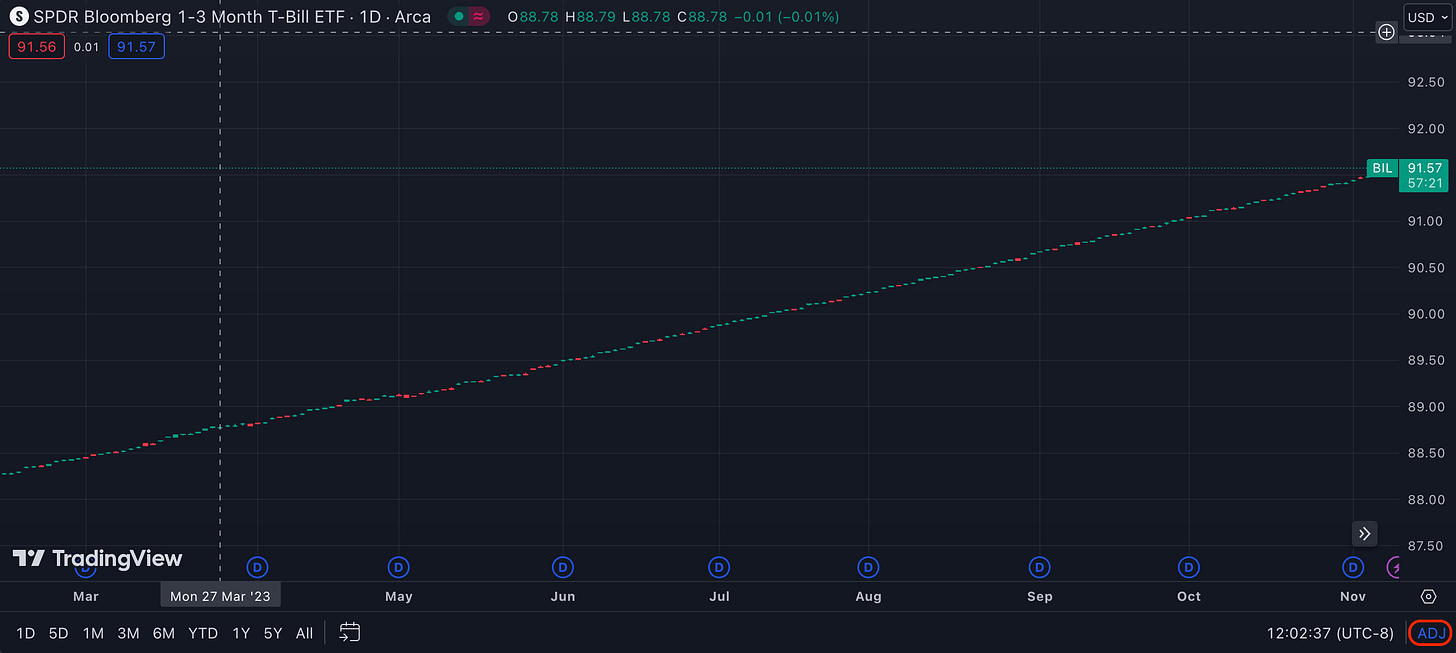Select the 1D time range

click(26, 633)
